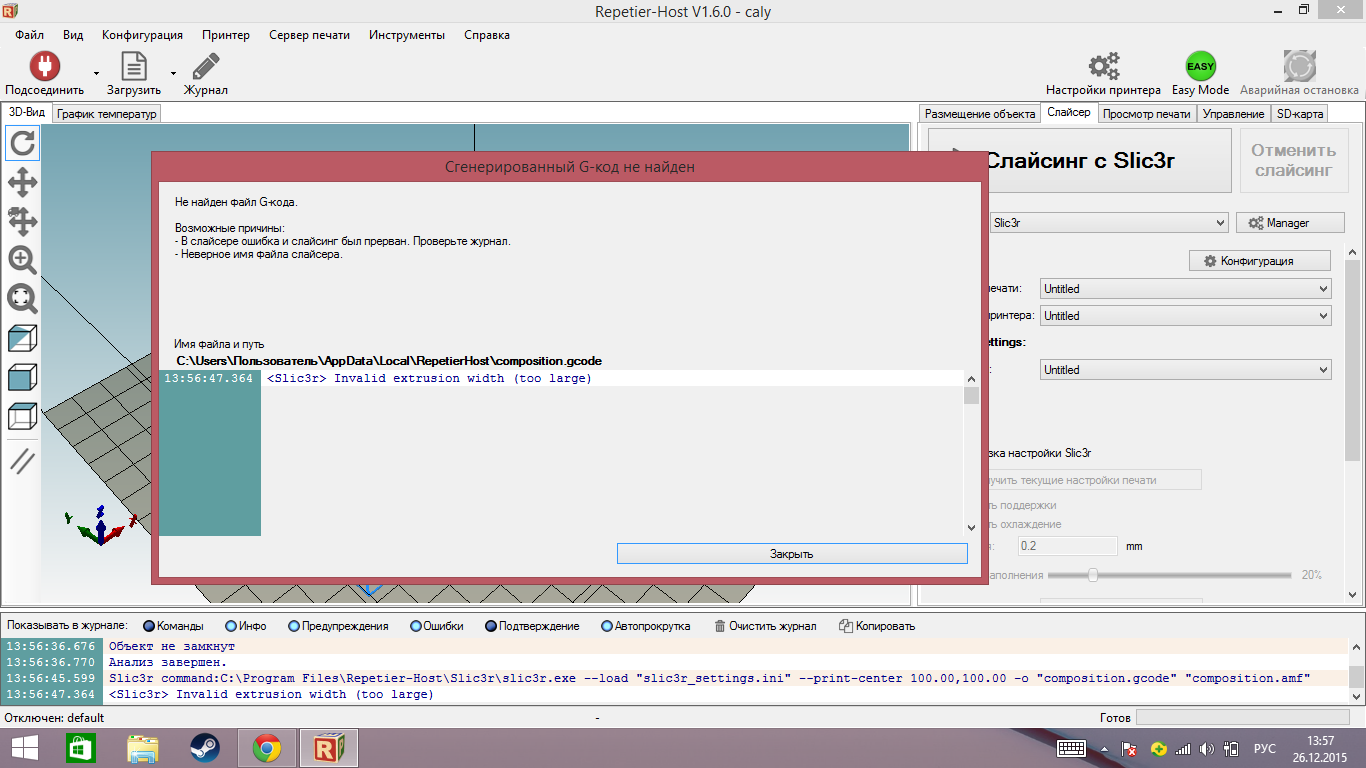Open Steam from the taskbar
This screenshot has width=1366, height=768.
[x=205, y=748]
